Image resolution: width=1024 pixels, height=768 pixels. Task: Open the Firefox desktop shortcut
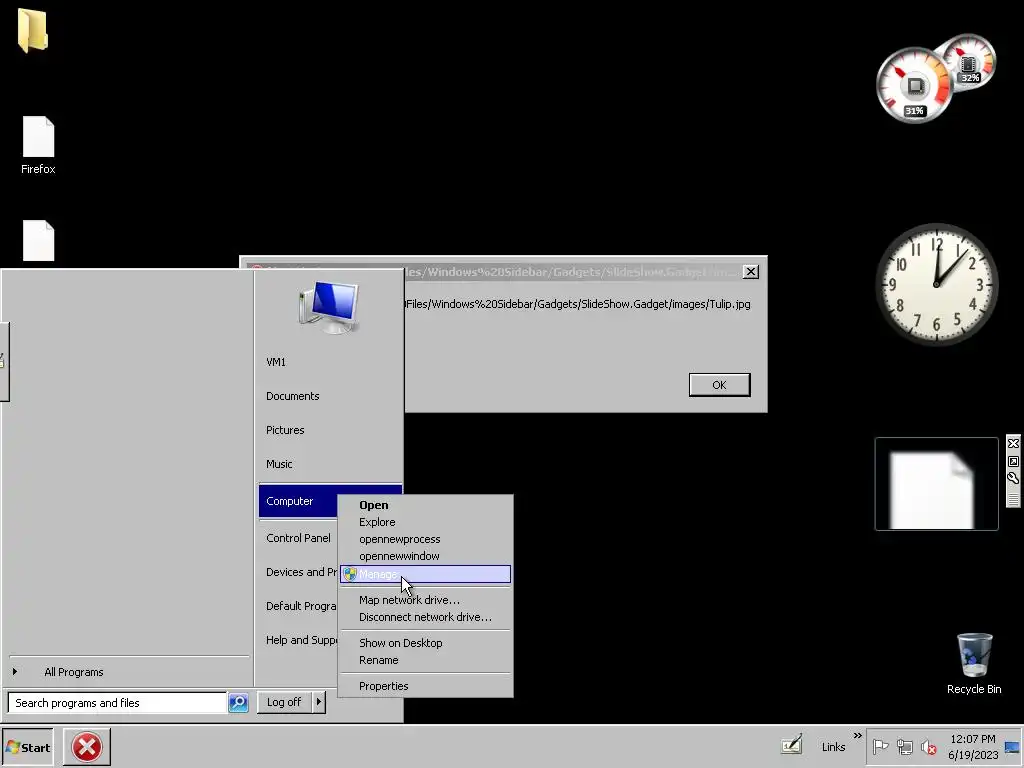[x=38, y=145]
